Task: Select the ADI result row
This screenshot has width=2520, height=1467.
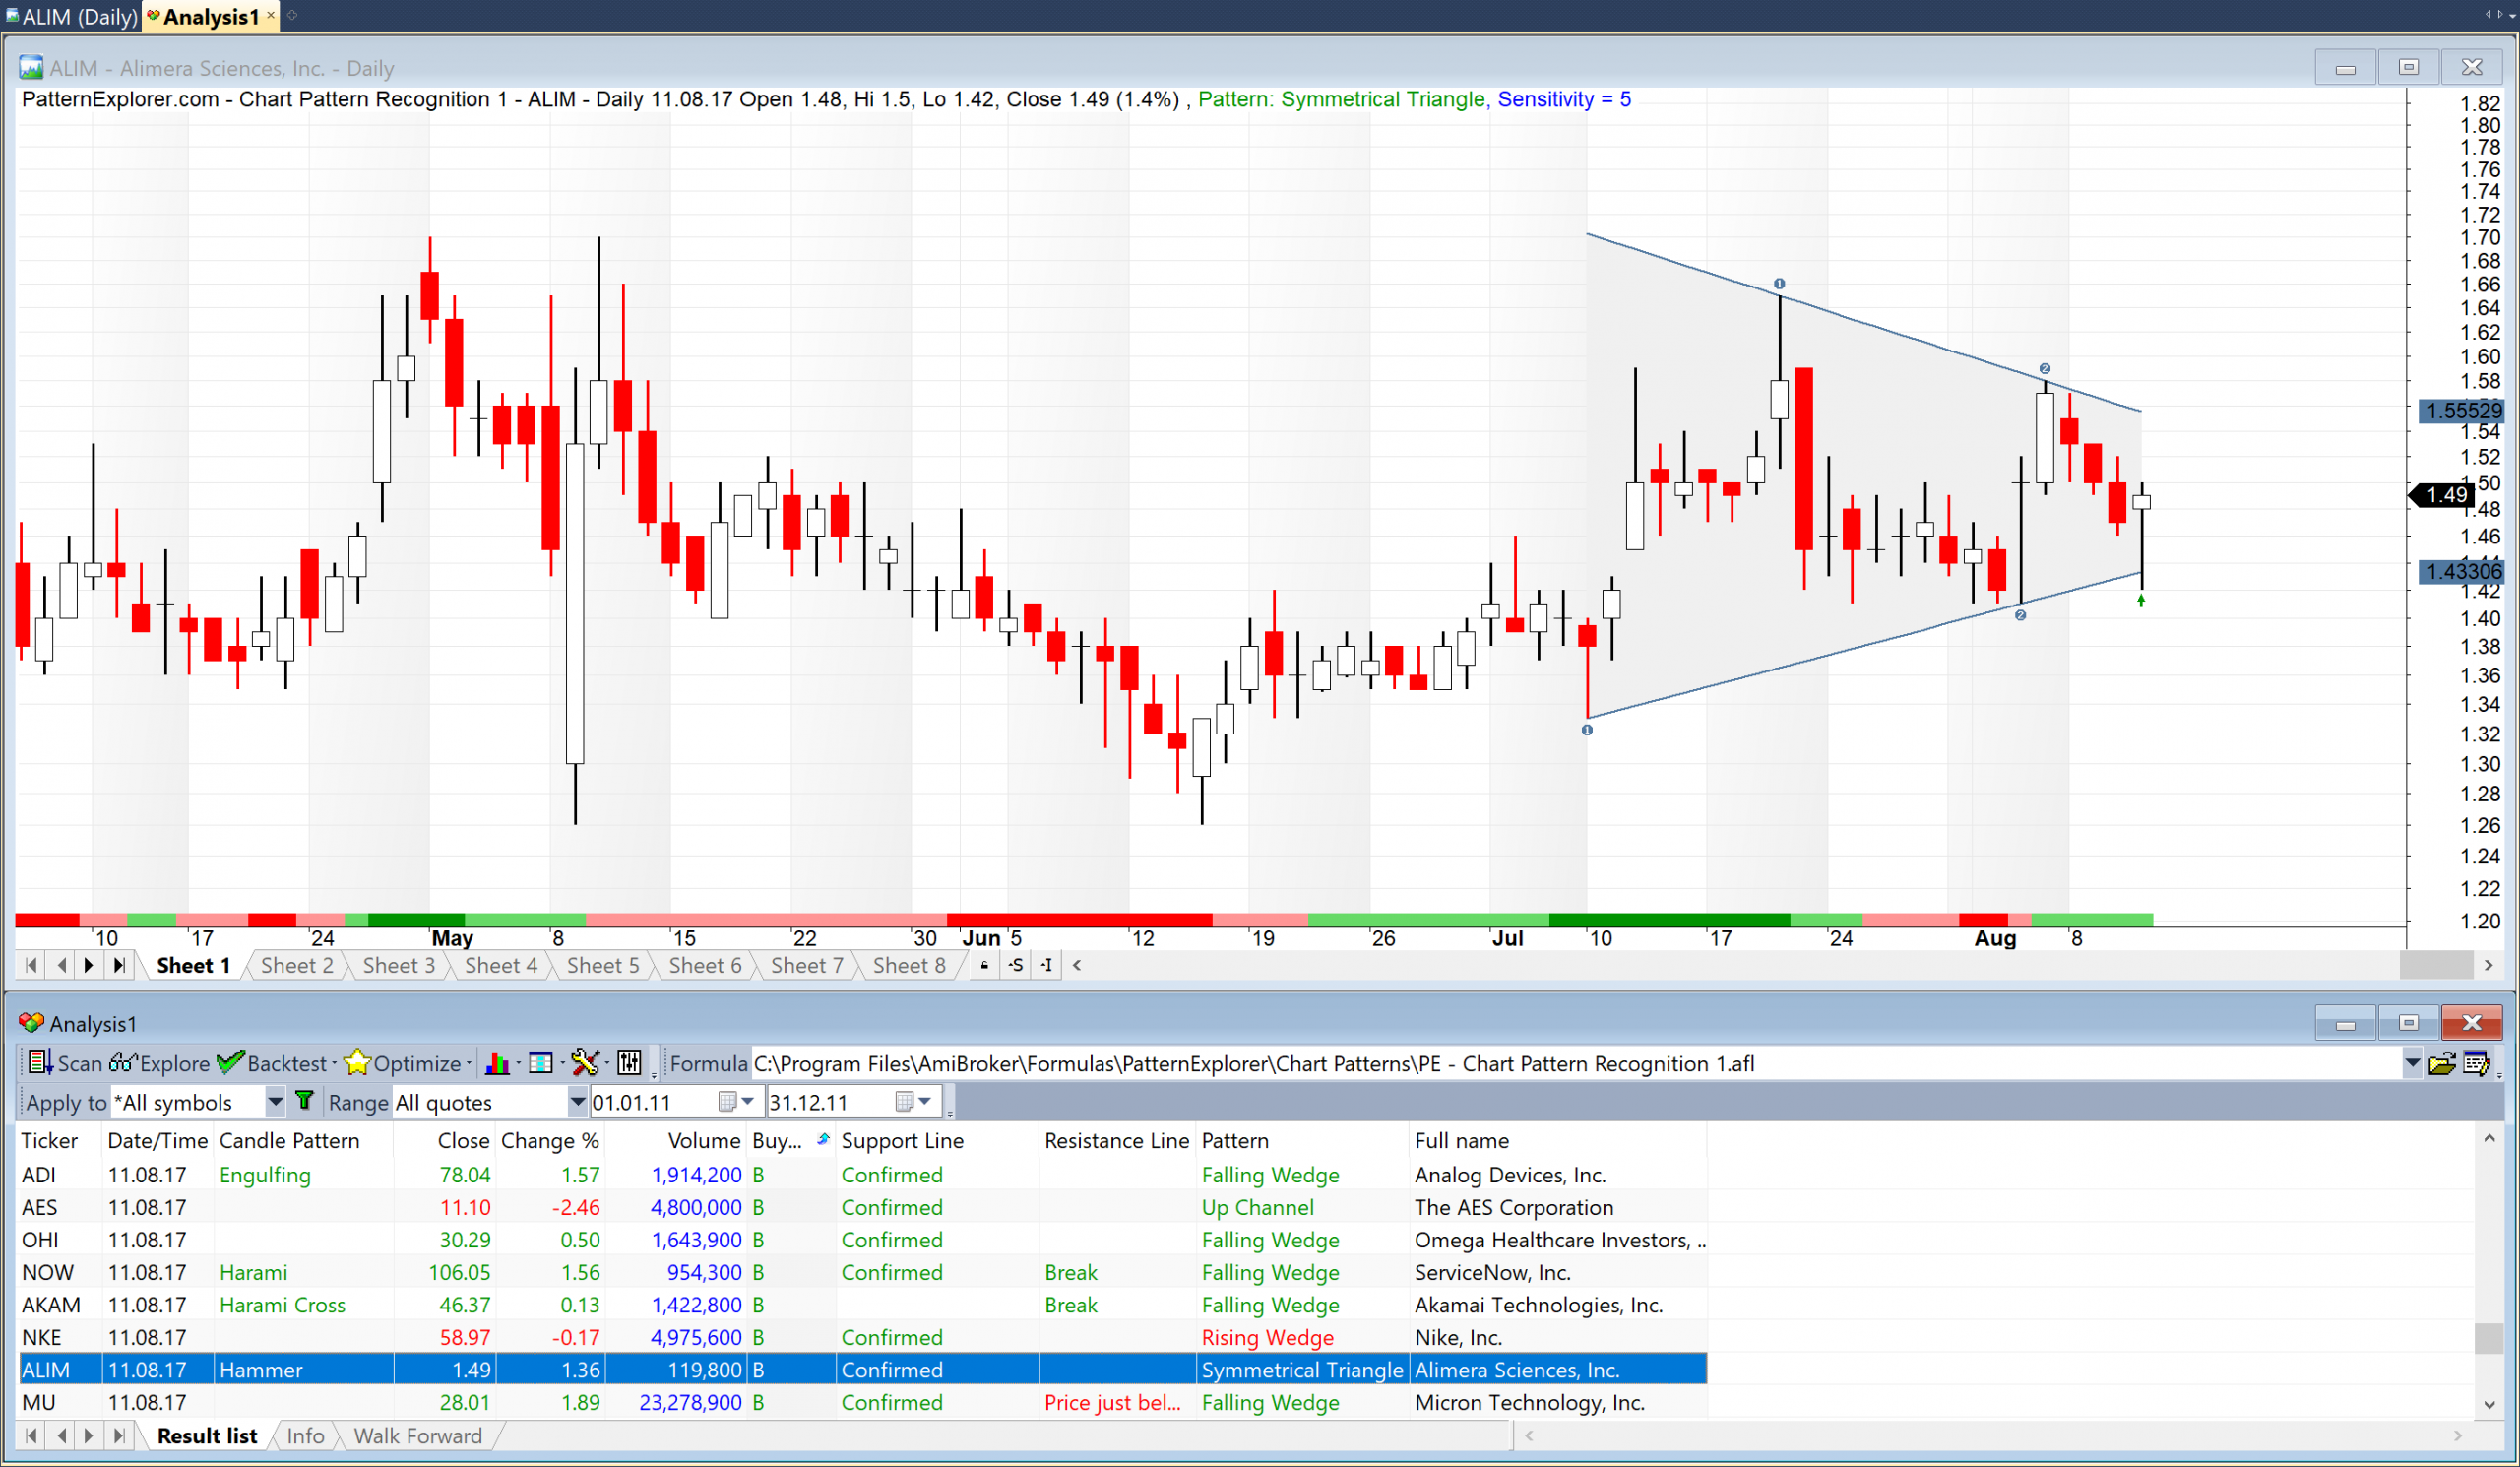Action: 862,1174
